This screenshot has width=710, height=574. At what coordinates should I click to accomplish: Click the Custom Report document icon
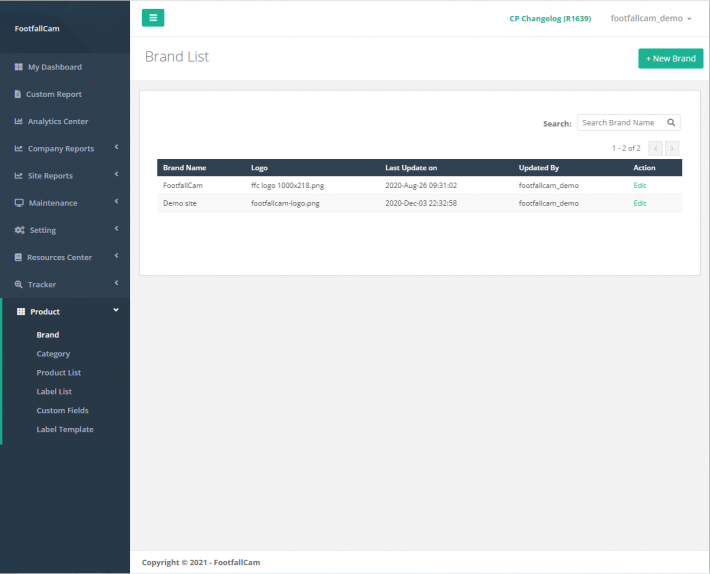click(x=18, y=94)
